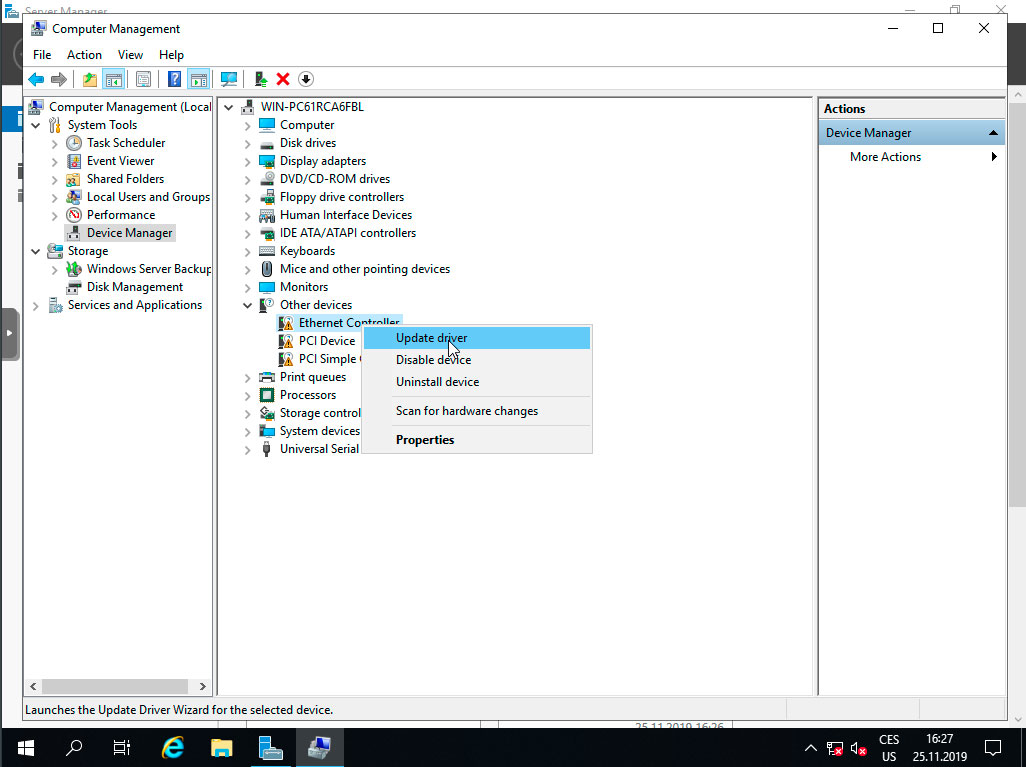
Task: Collapse the Other devices category
Action: coord(246,304)
